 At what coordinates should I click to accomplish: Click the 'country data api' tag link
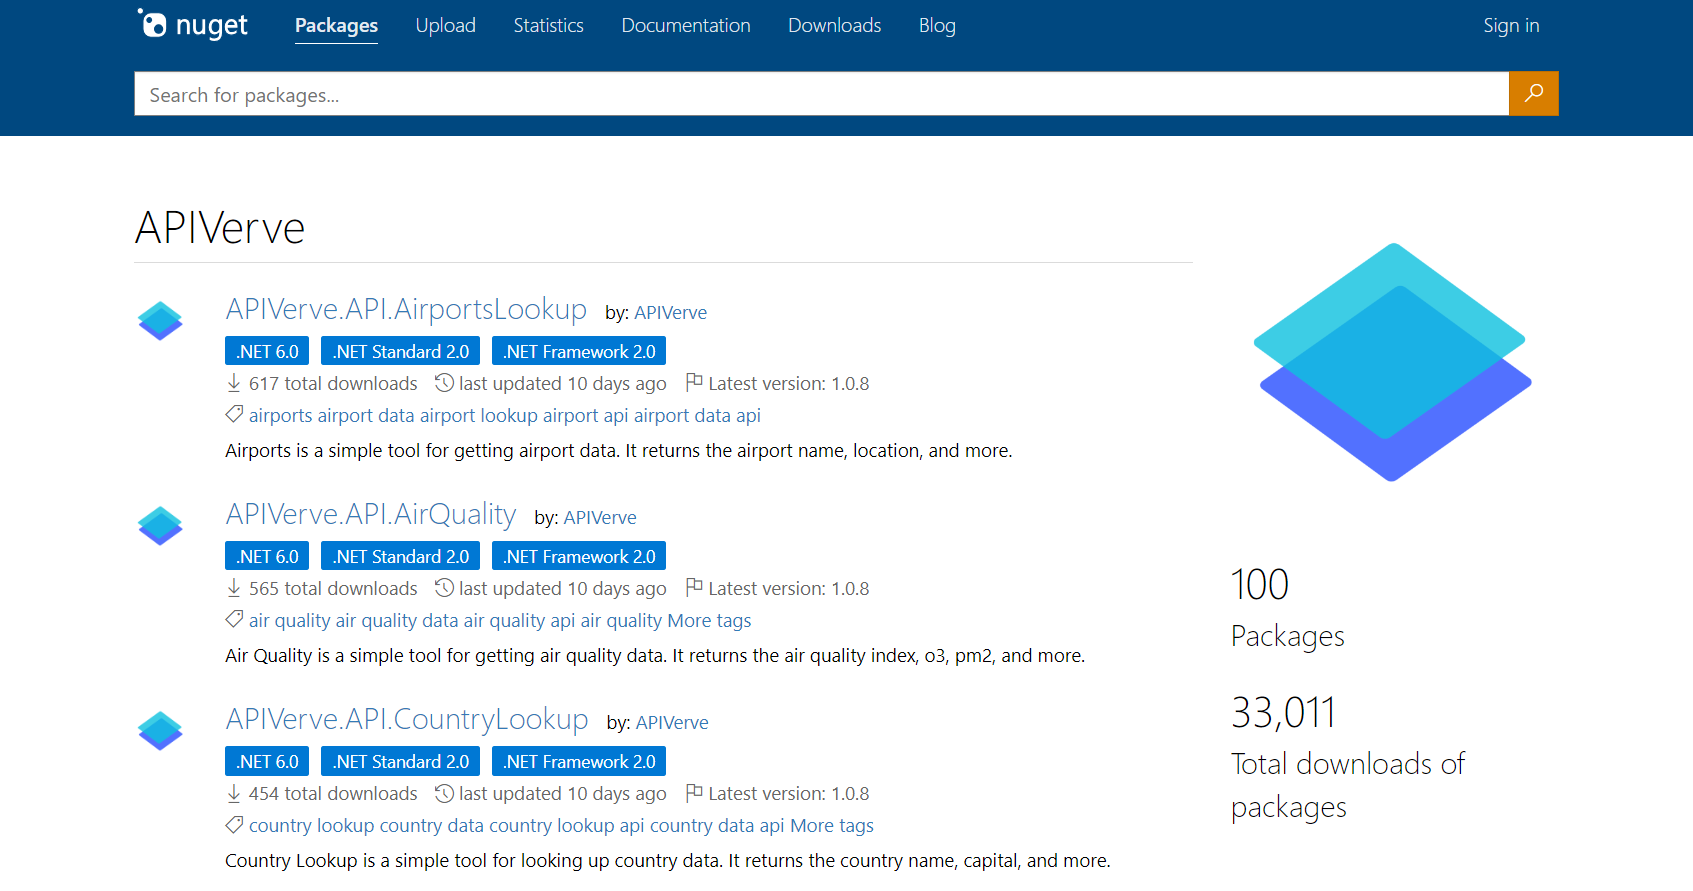(x=717, y=825)
